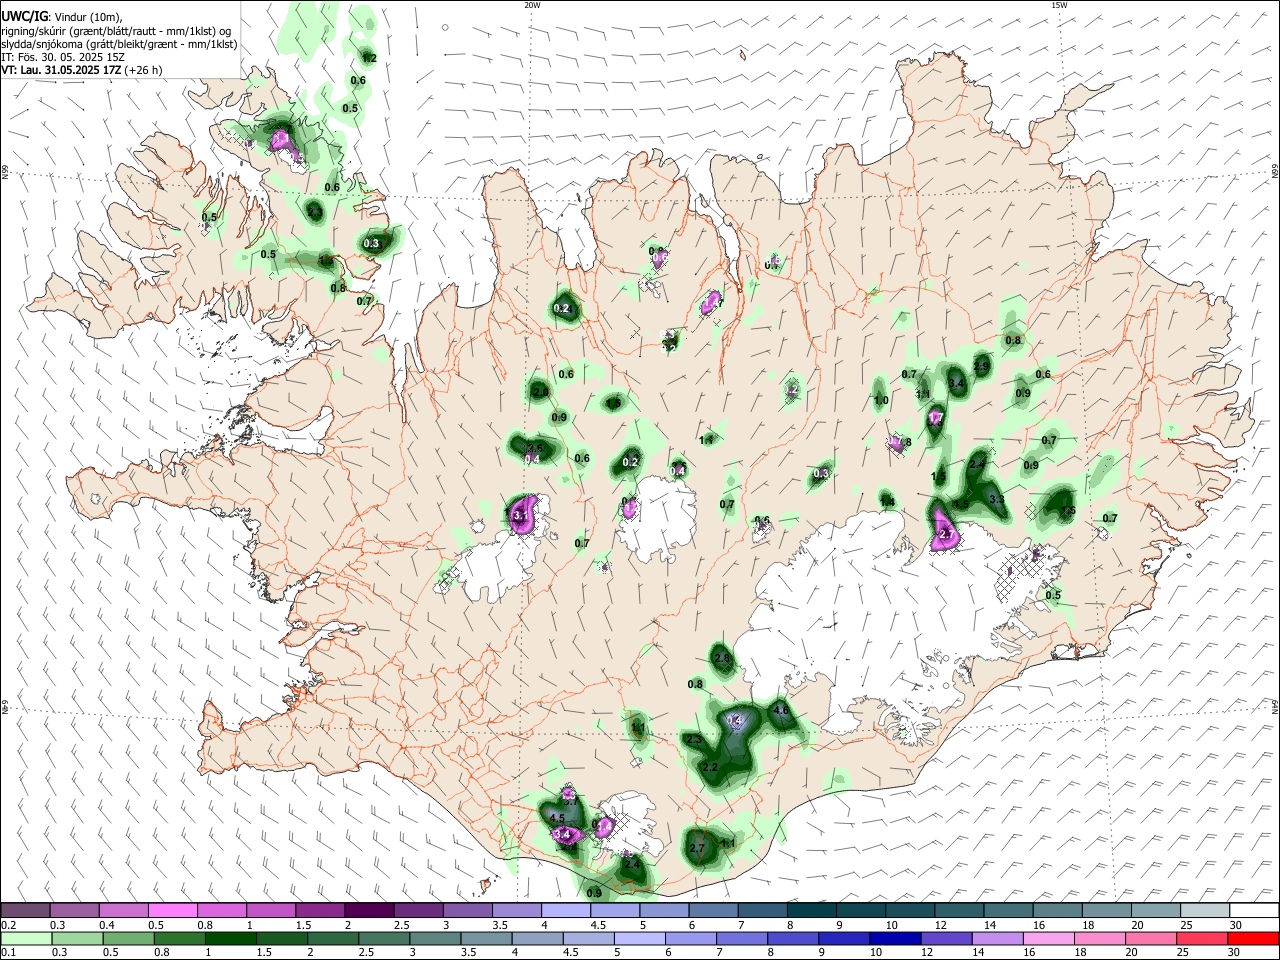
Task: Click the 3.1 value on the pink snow patch
Action: point(520,515)
